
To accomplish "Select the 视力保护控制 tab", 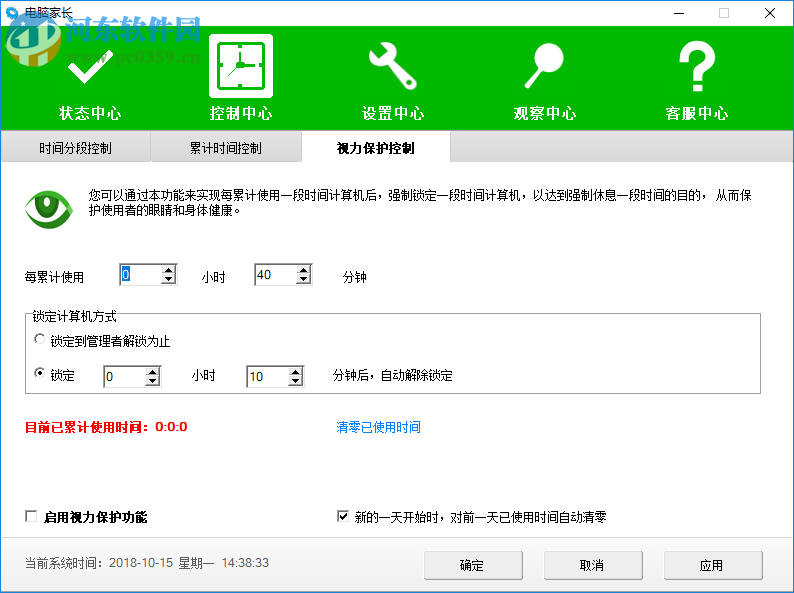I will [x=376, y=148].
